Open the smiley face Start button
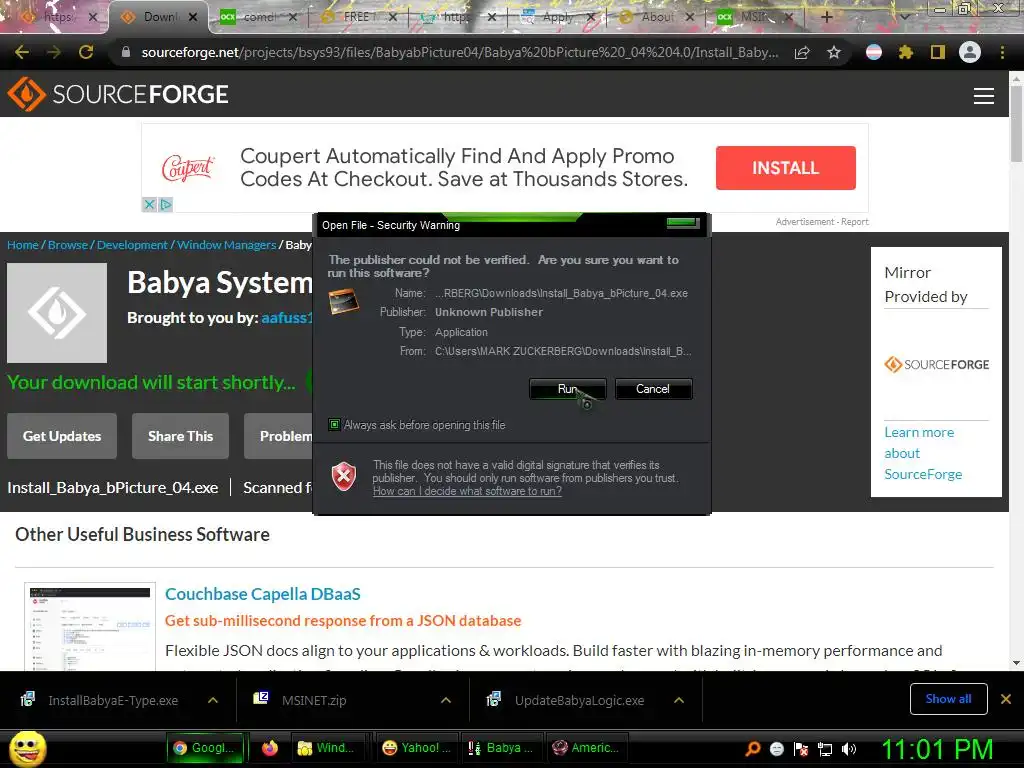1024x768 pixels. [x=27, y=748]
